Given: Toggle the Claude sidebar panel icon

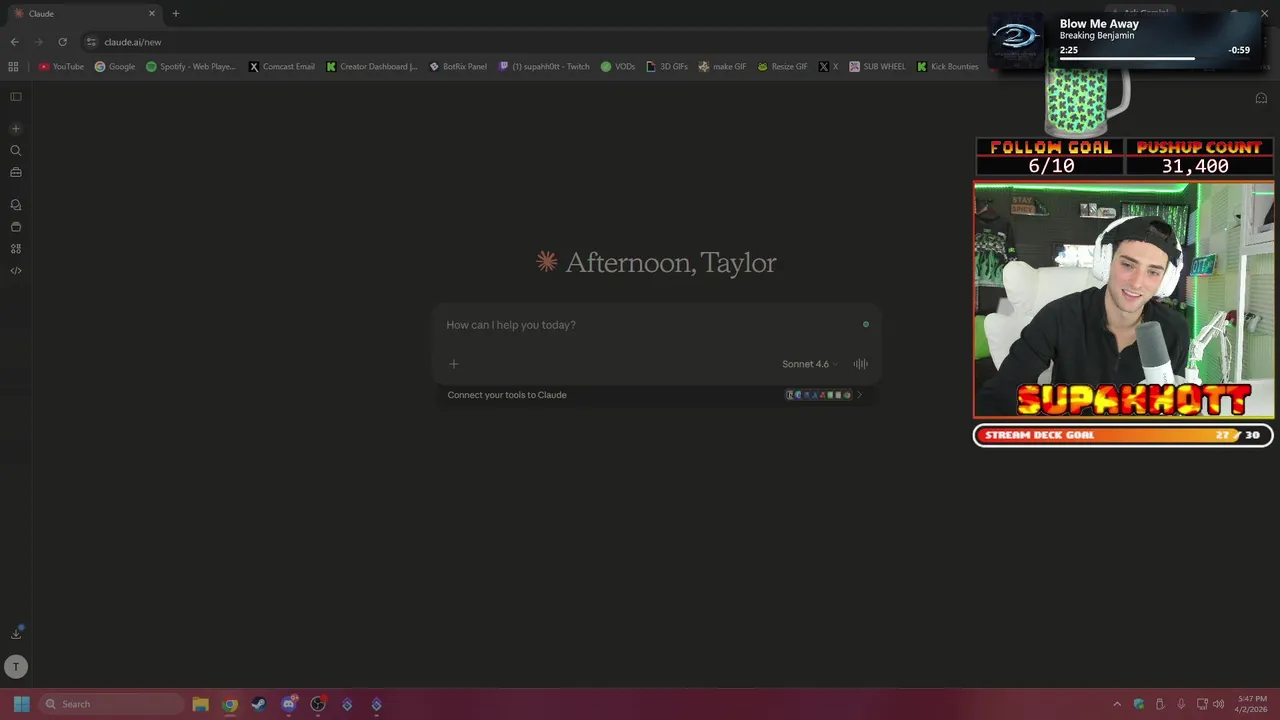Looking at the screenshot, I should [16, 97].
